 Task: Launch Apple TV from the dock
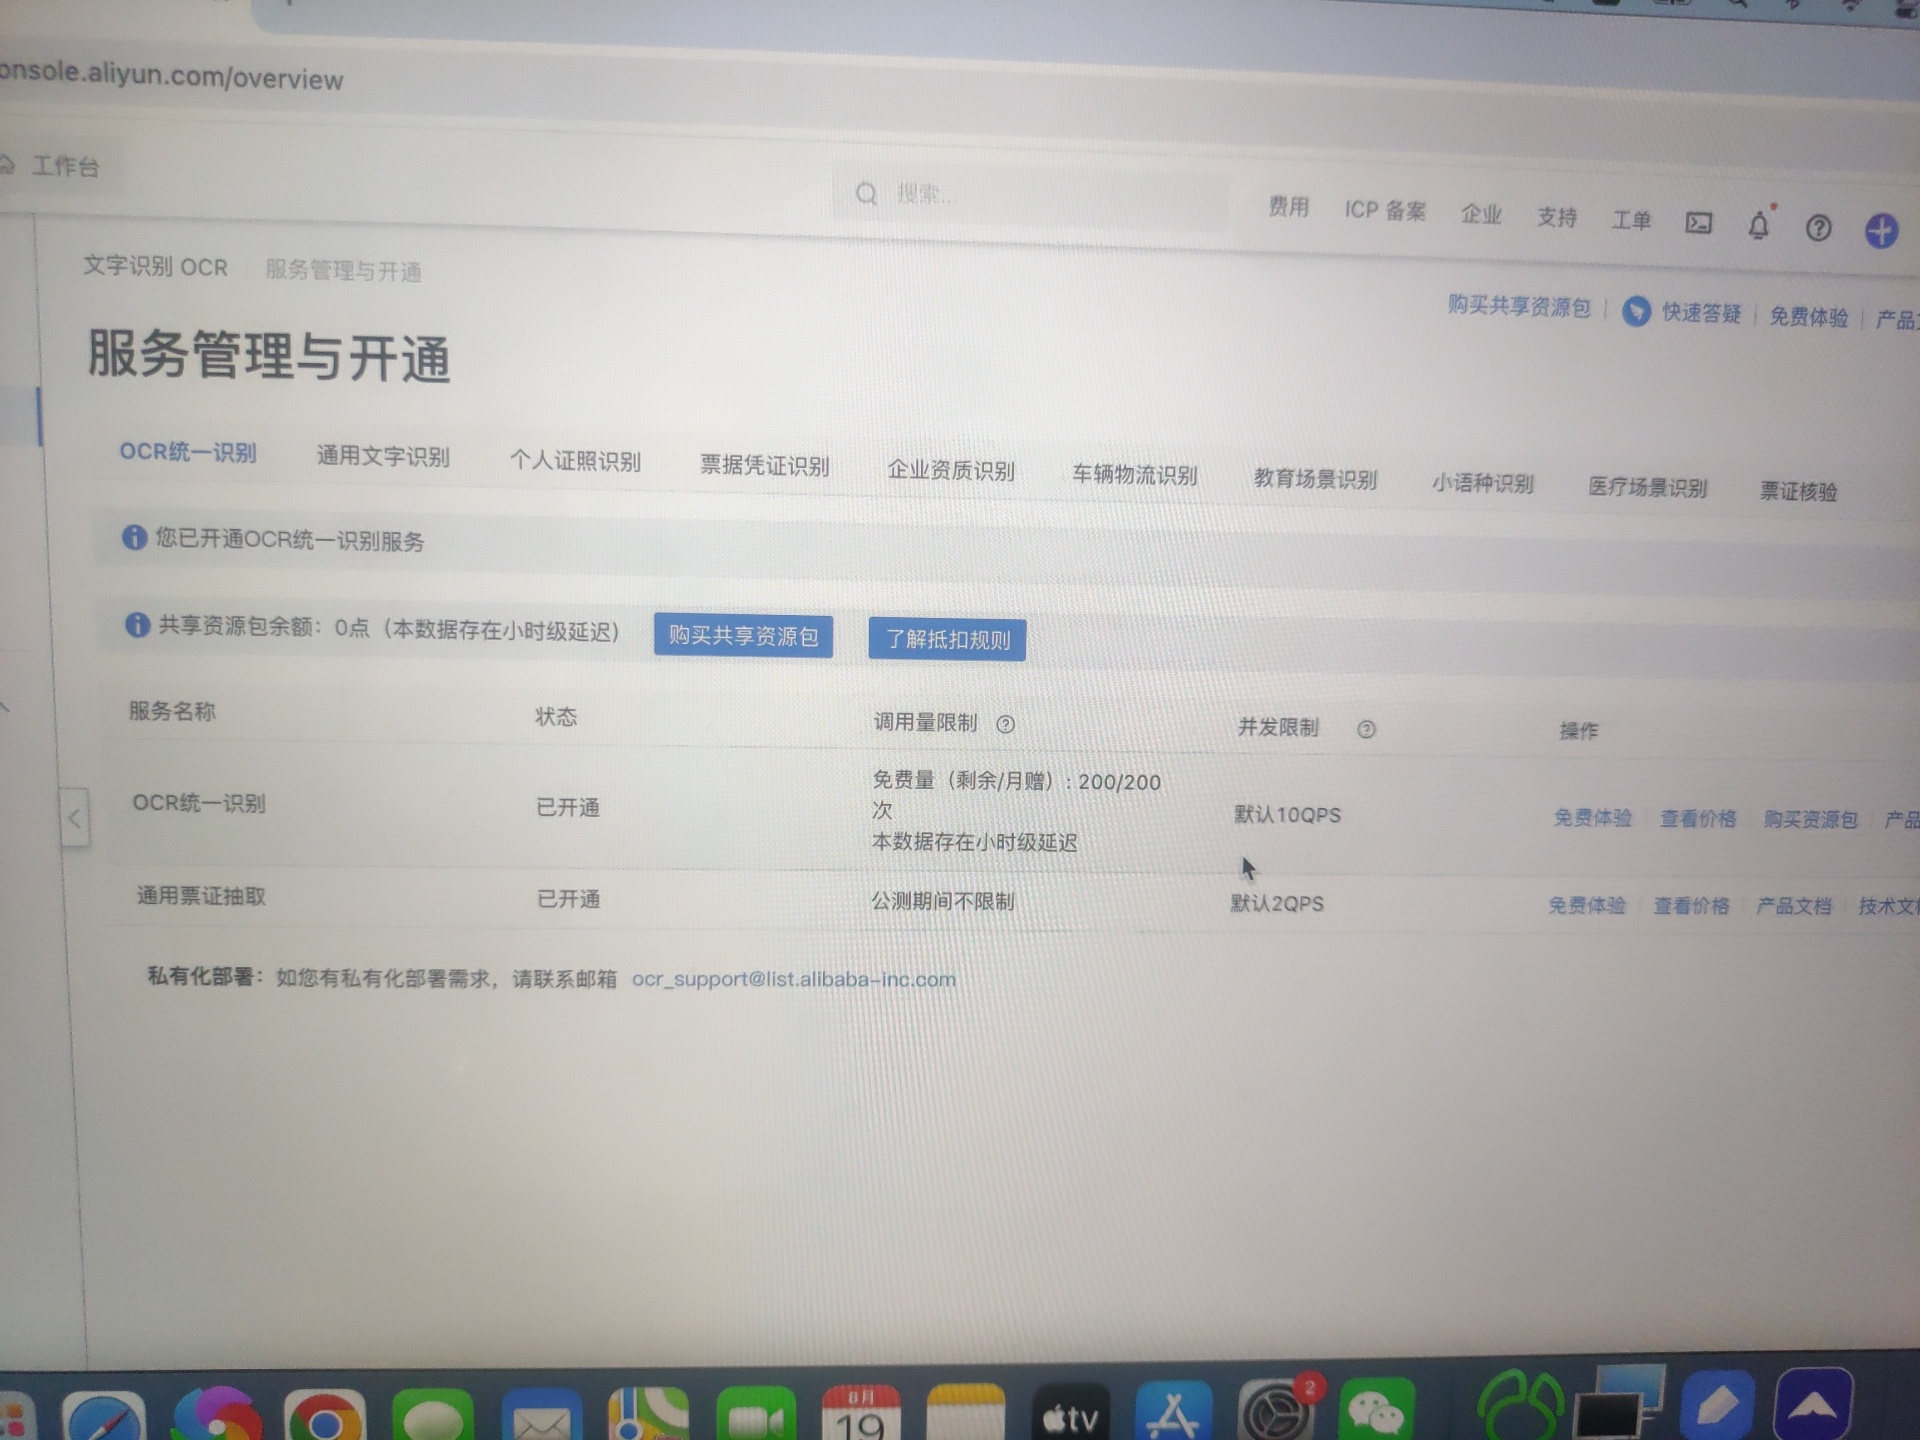point(1070,1412)
